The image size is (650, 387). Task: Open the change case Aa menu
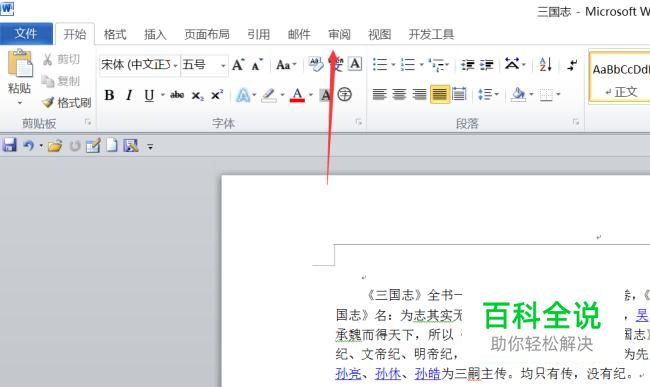pyautogui.click(x=286, y=65)
